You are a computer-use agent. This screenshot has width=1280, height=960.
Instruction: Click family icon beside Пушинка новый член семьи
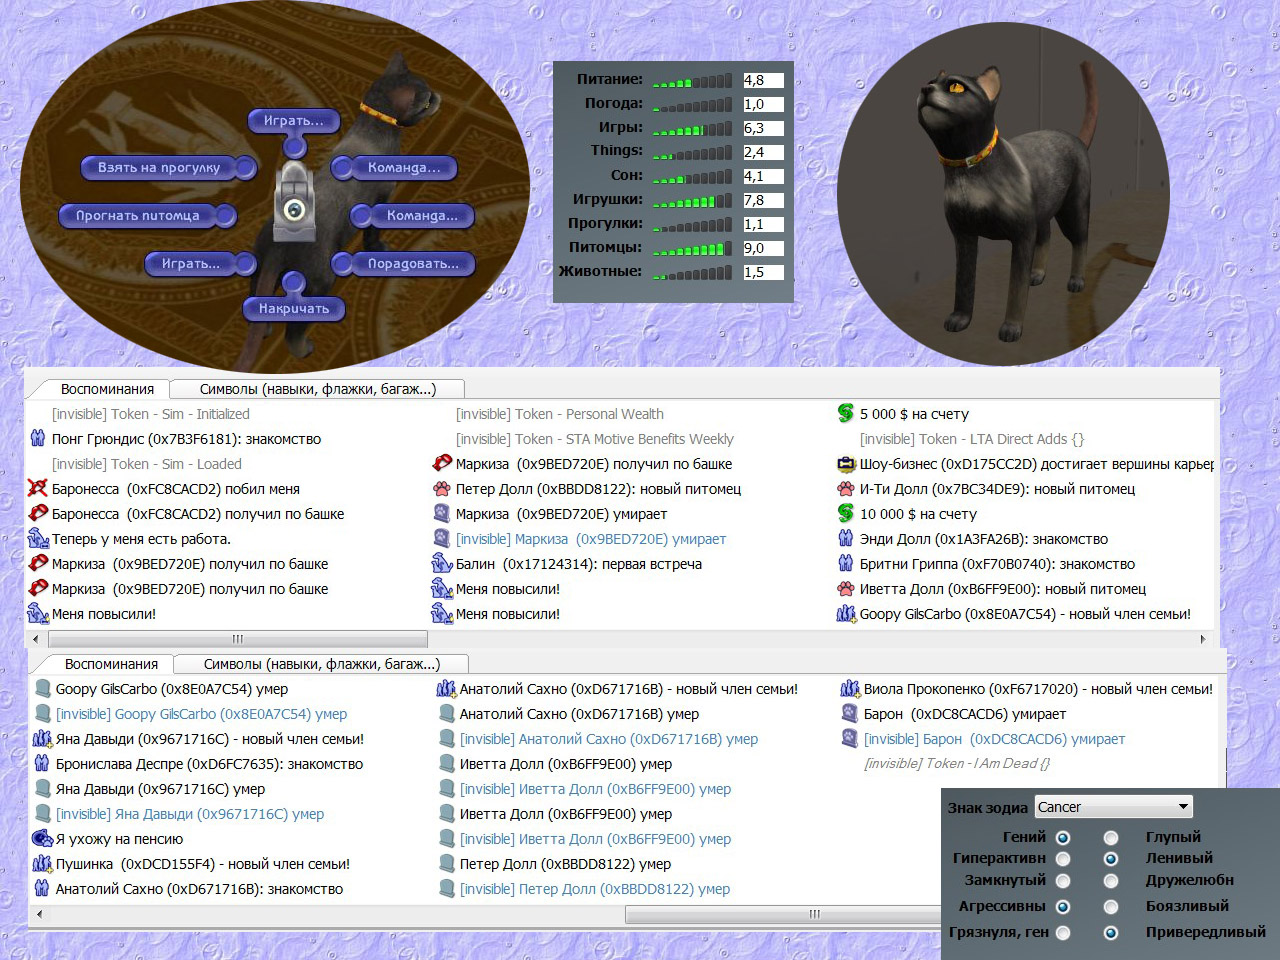[42, 864]
